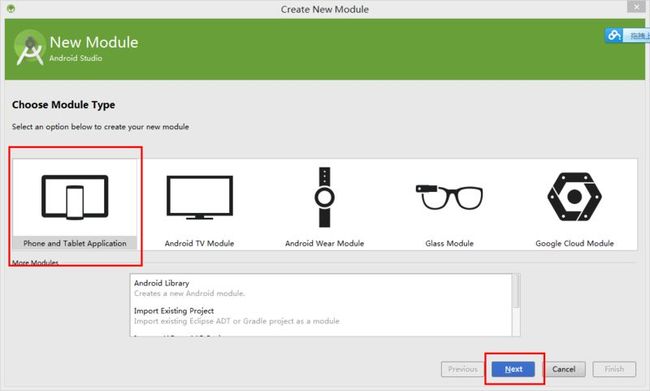
Task: Click the 'Android TV Module' label
Action: (x=199, y=243)
